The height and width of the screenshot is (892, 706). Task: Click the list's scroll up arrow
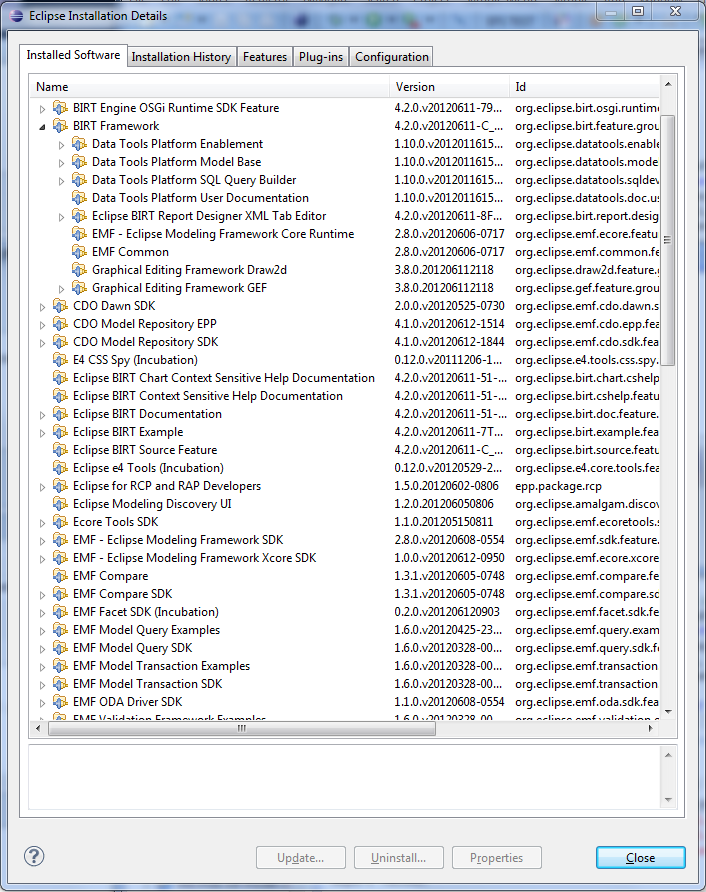(668, 84)
